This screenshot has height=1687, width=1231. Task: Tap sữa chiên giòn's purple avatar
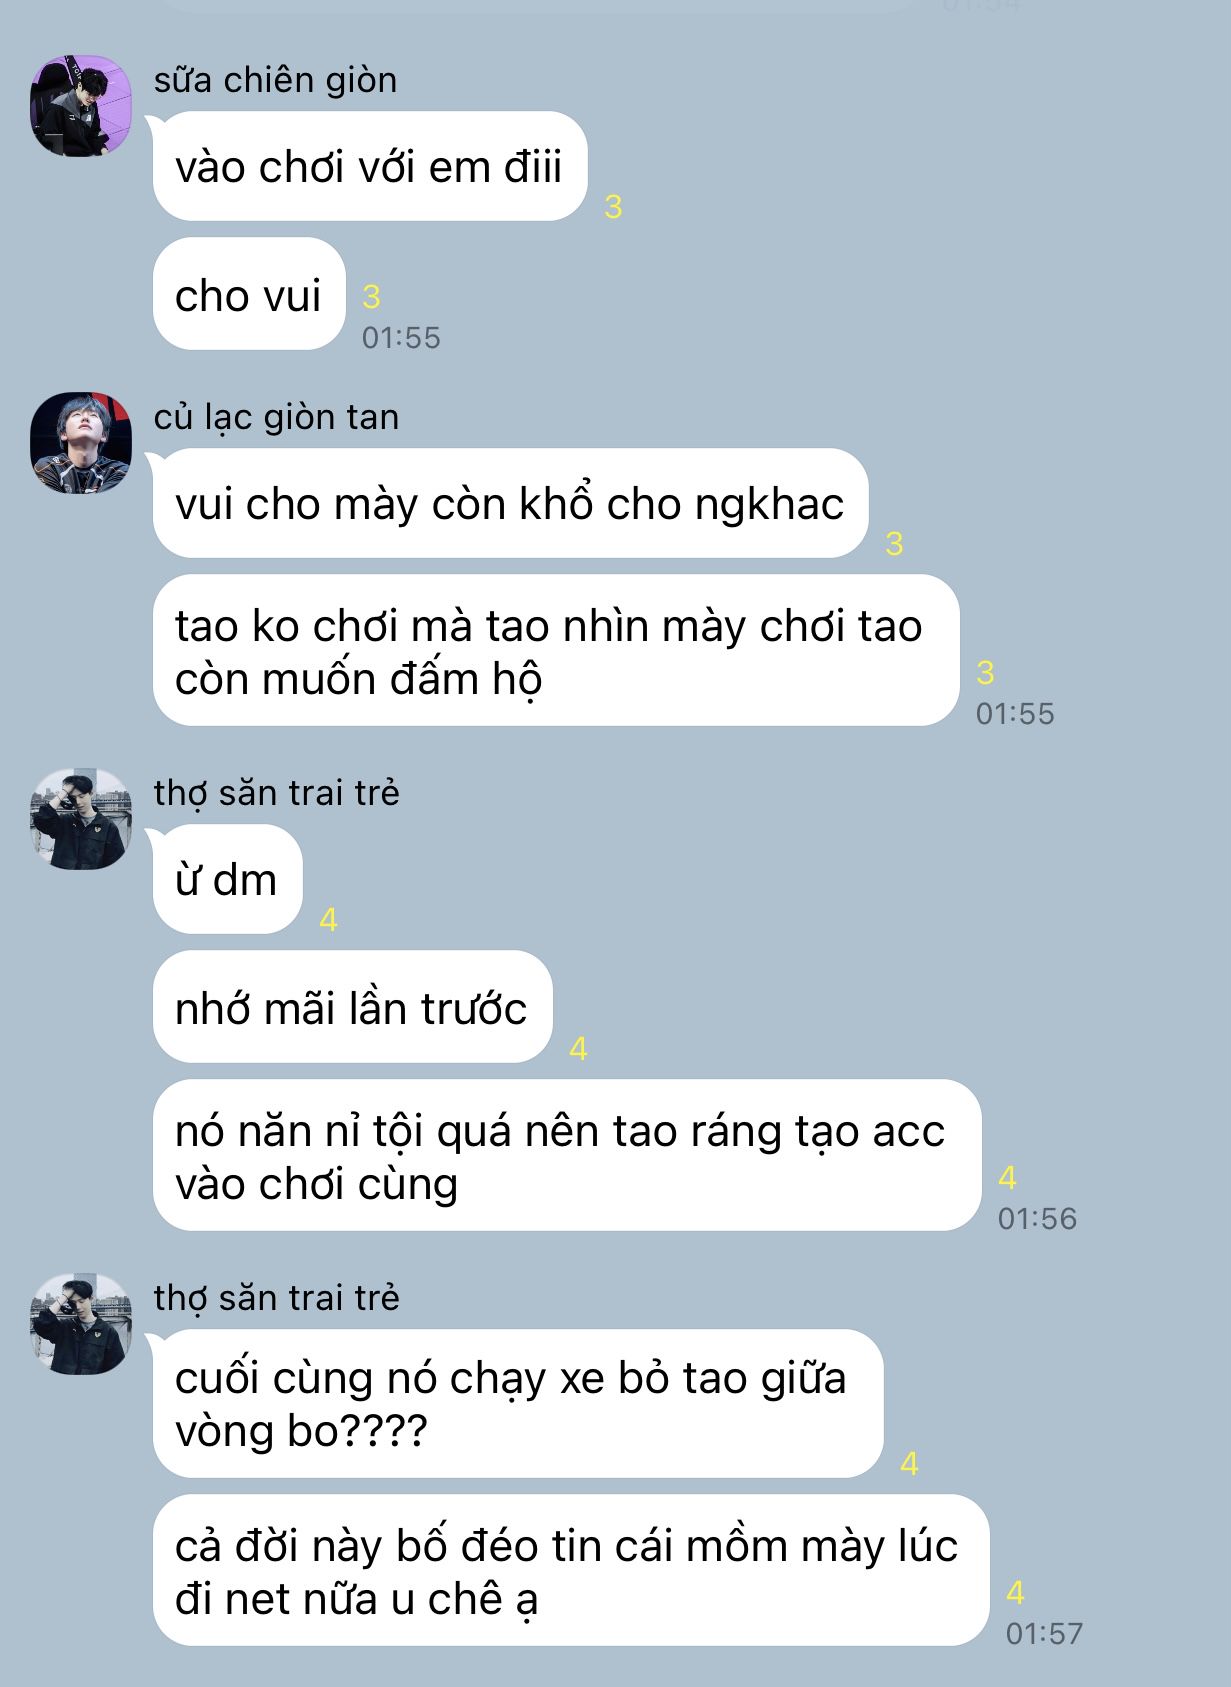point(81,106)
